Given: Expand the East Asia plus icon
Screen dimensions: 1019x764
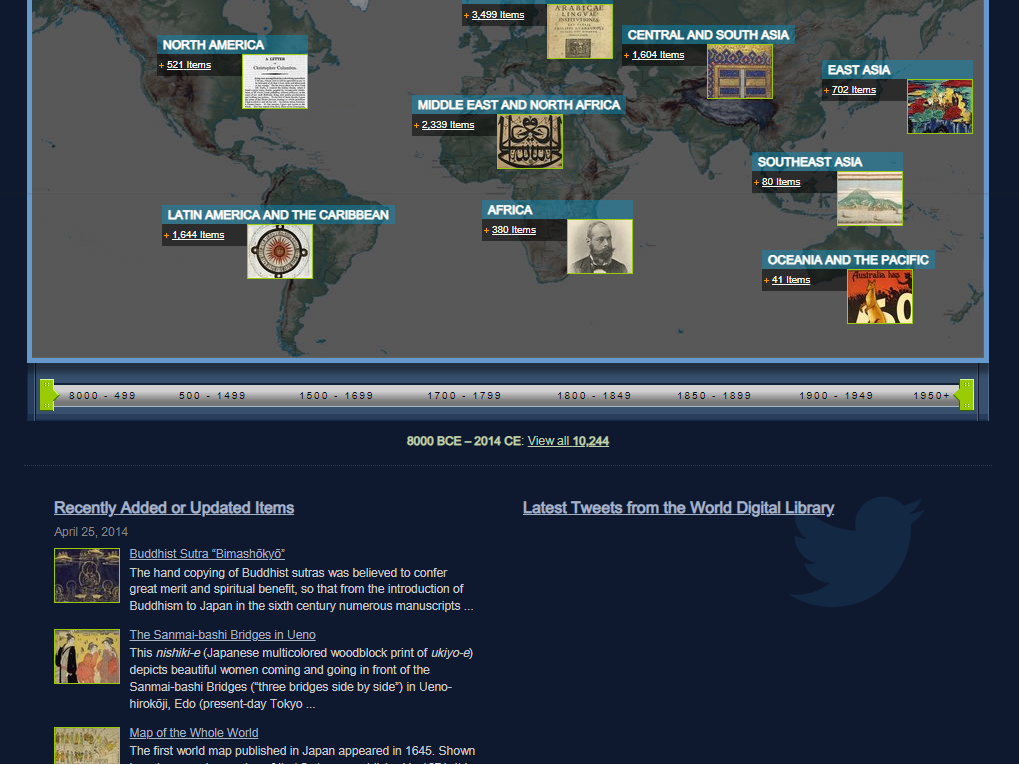Looking at the screenshot, I should tap(826, 90).
